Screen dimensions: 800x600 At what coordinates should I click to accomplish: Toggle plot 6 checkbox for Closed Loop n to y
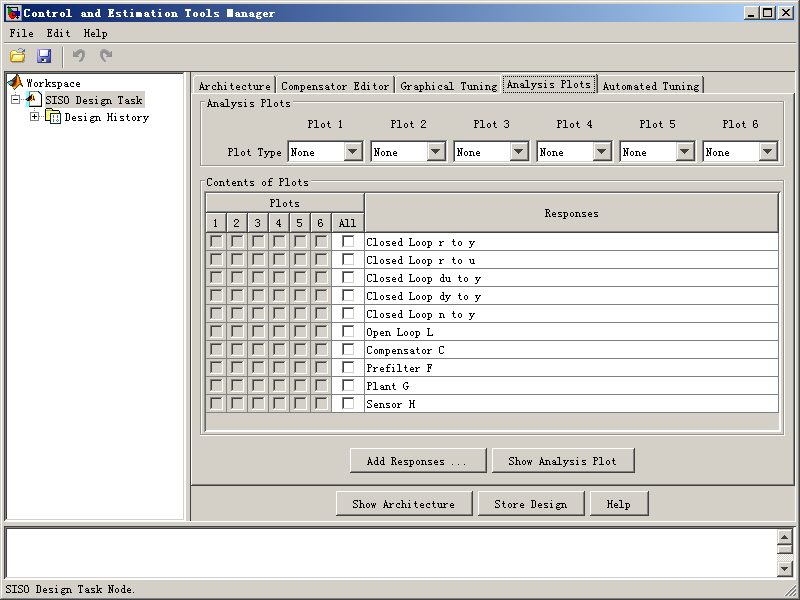[x=321, y=314]
